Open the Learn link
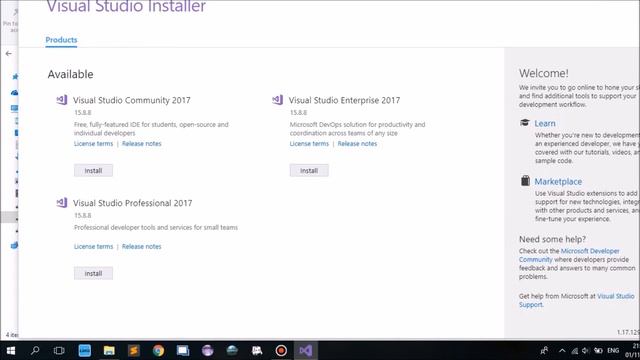The height and width of the screenshot is (360, 640). 545,123
